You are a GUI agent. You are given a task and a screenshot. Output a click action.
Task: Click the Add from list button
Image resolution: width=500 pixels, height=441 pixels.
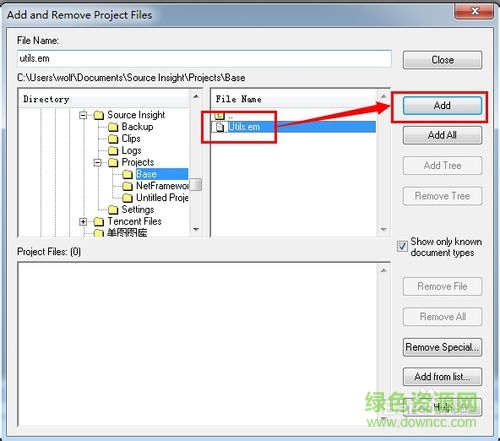point(442,377)
